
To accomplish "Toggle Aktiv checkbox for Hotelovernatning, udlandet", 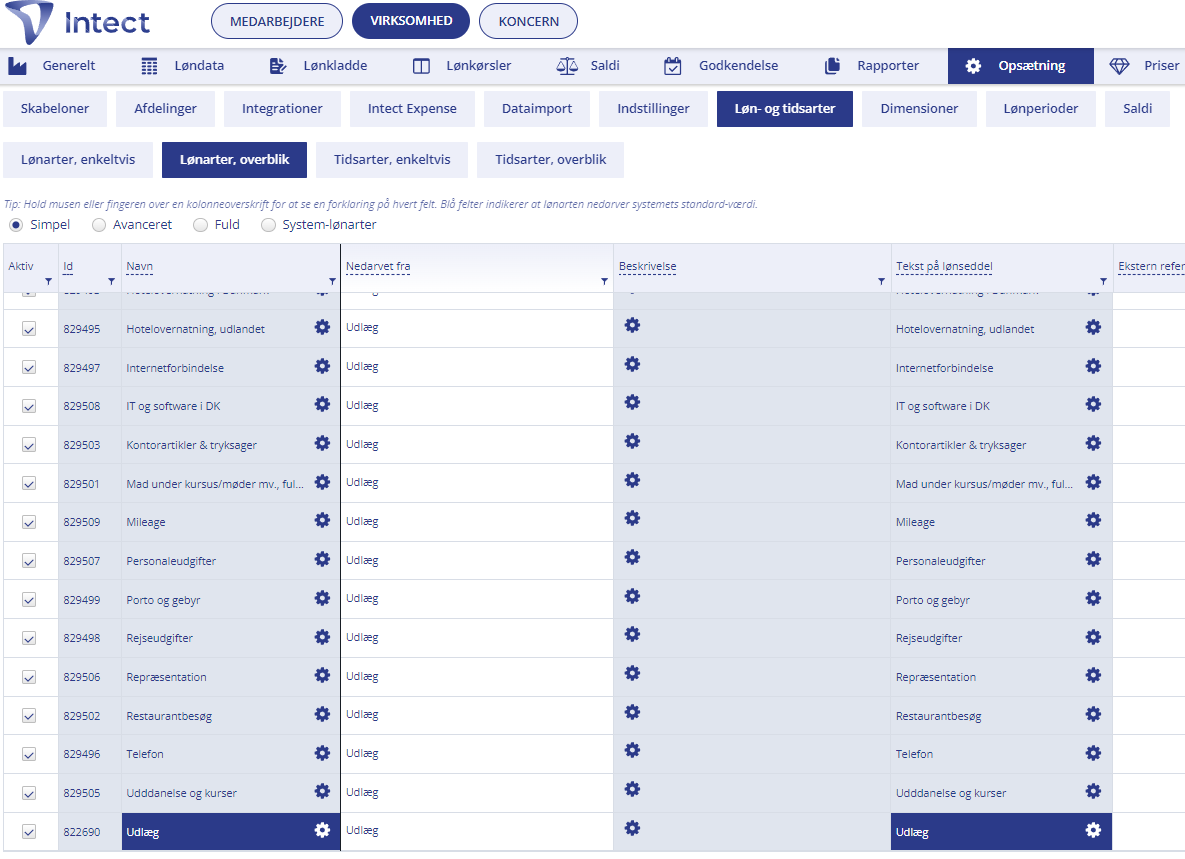I will 29,329.
